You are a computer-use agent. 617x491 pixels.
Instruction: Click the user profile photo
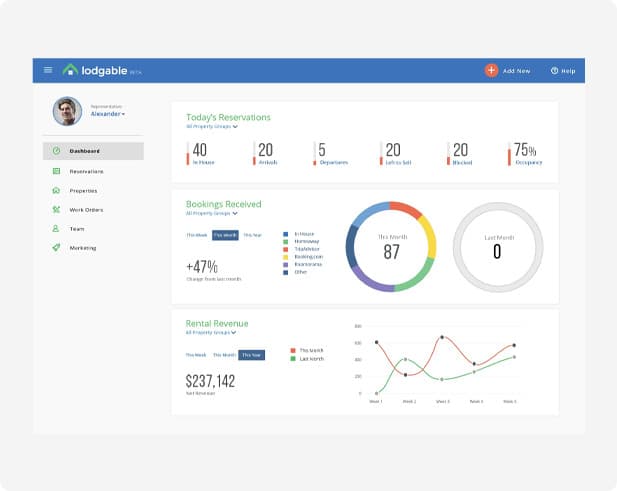67,110
